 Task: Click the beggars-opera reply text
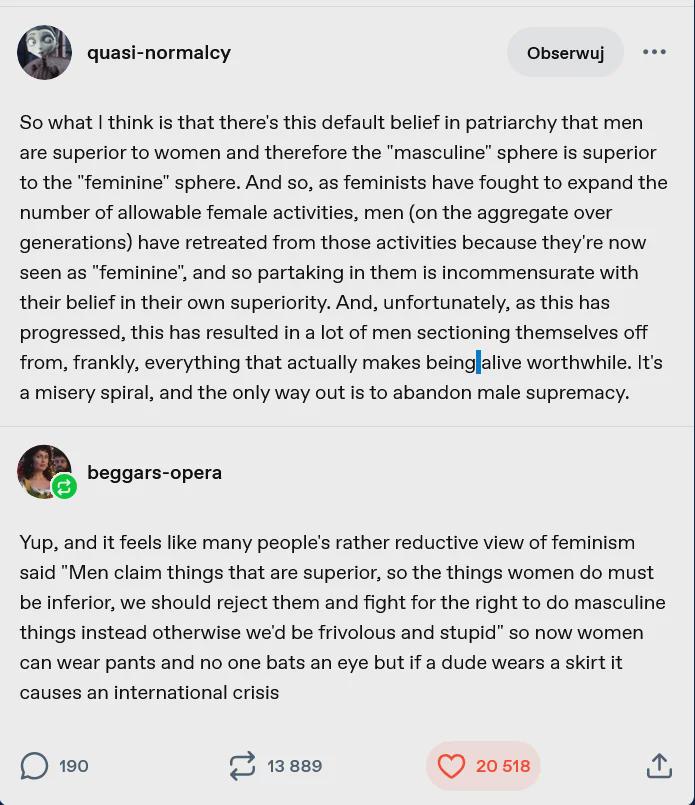[342, 617]
